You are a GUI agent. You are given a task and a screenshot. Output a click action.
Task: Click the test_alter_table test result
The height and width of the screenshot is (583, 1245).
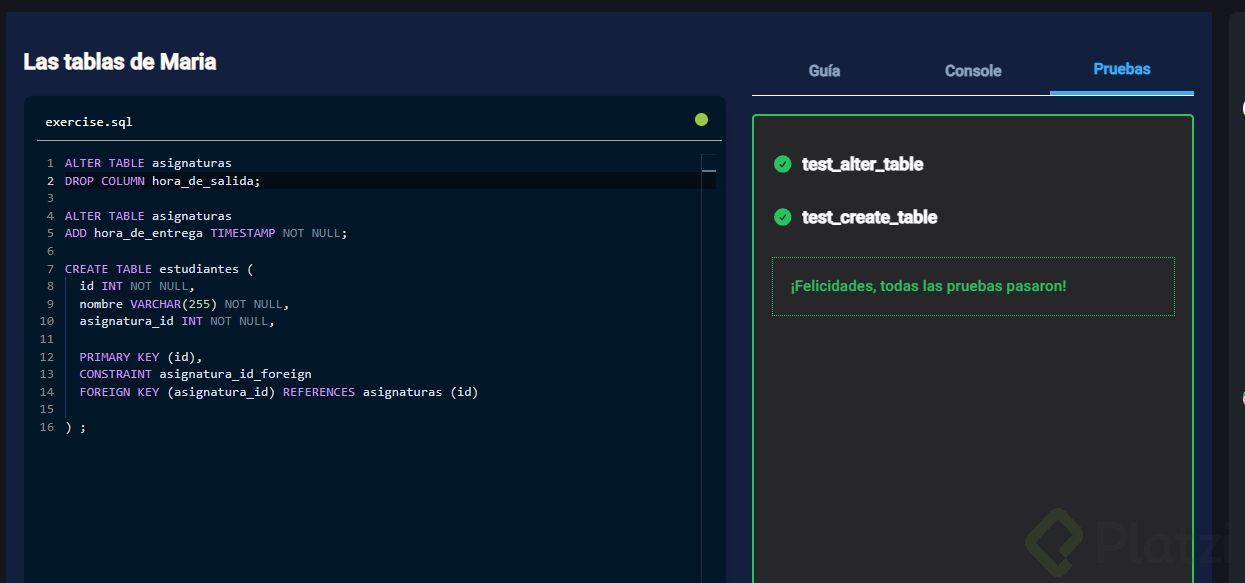(862, 164)
